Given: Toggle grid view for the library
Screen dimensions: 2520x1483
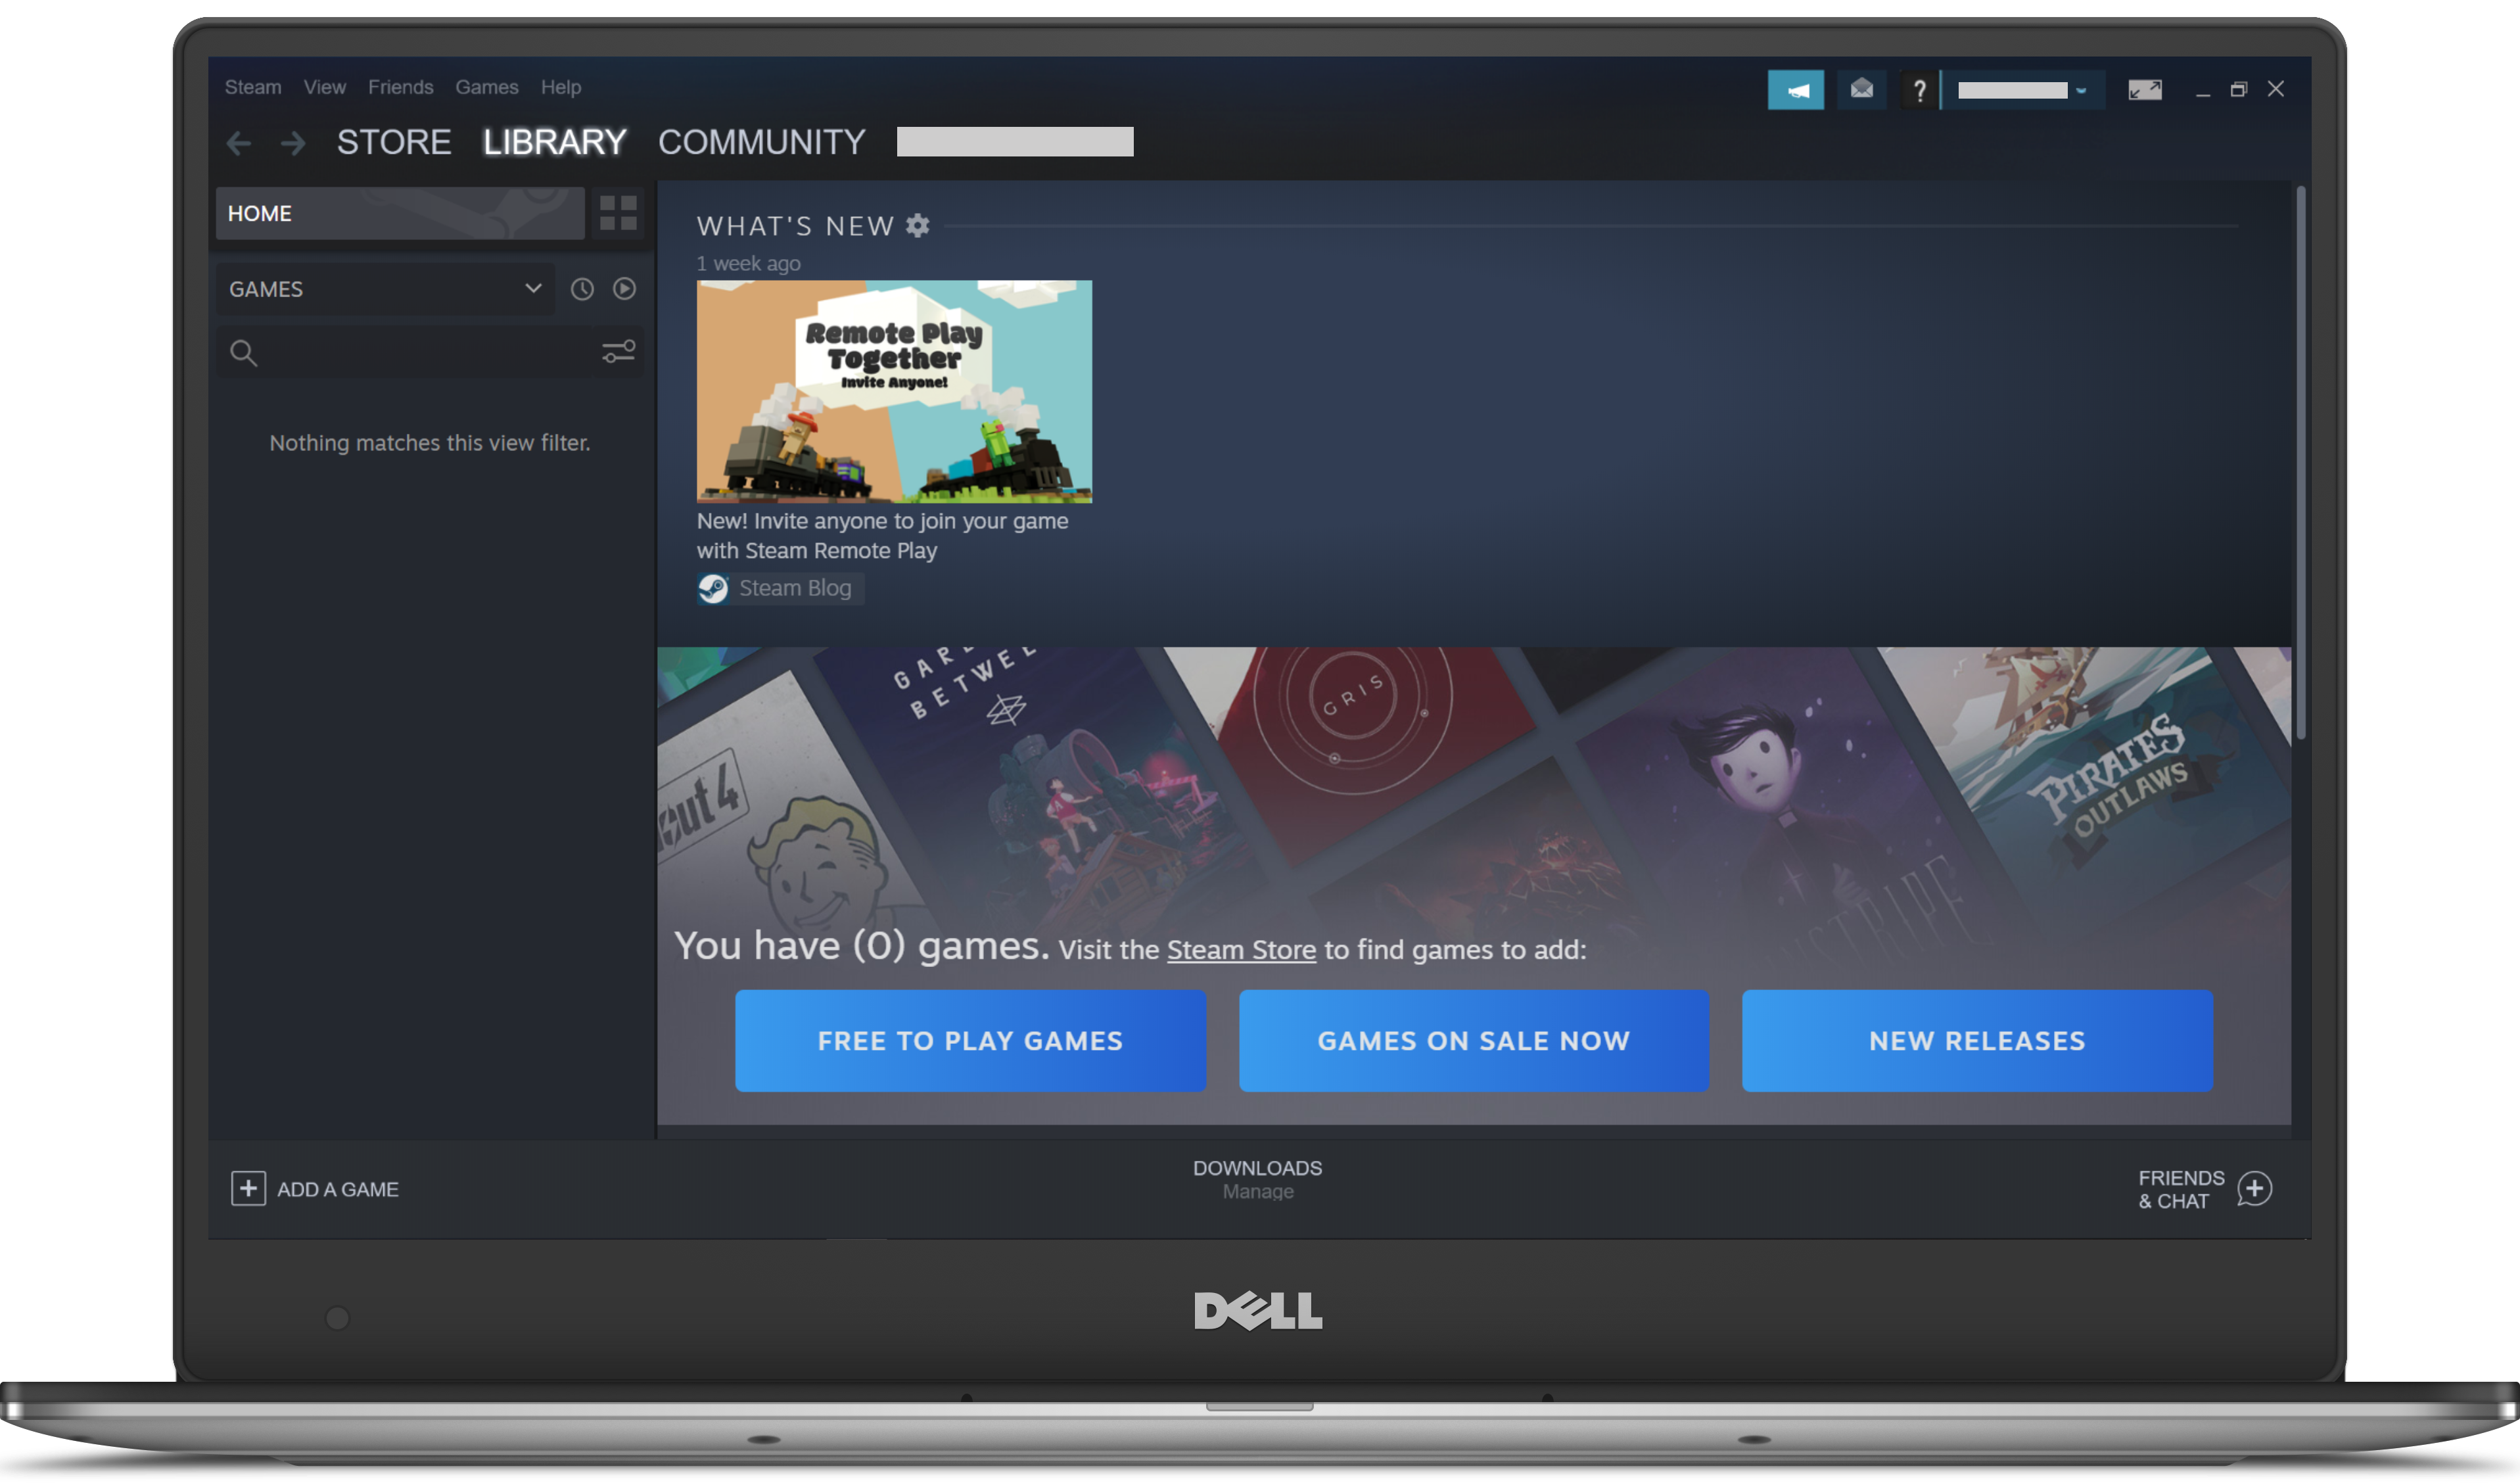Looking at the screenshot, I should click(x=617, y=212).
